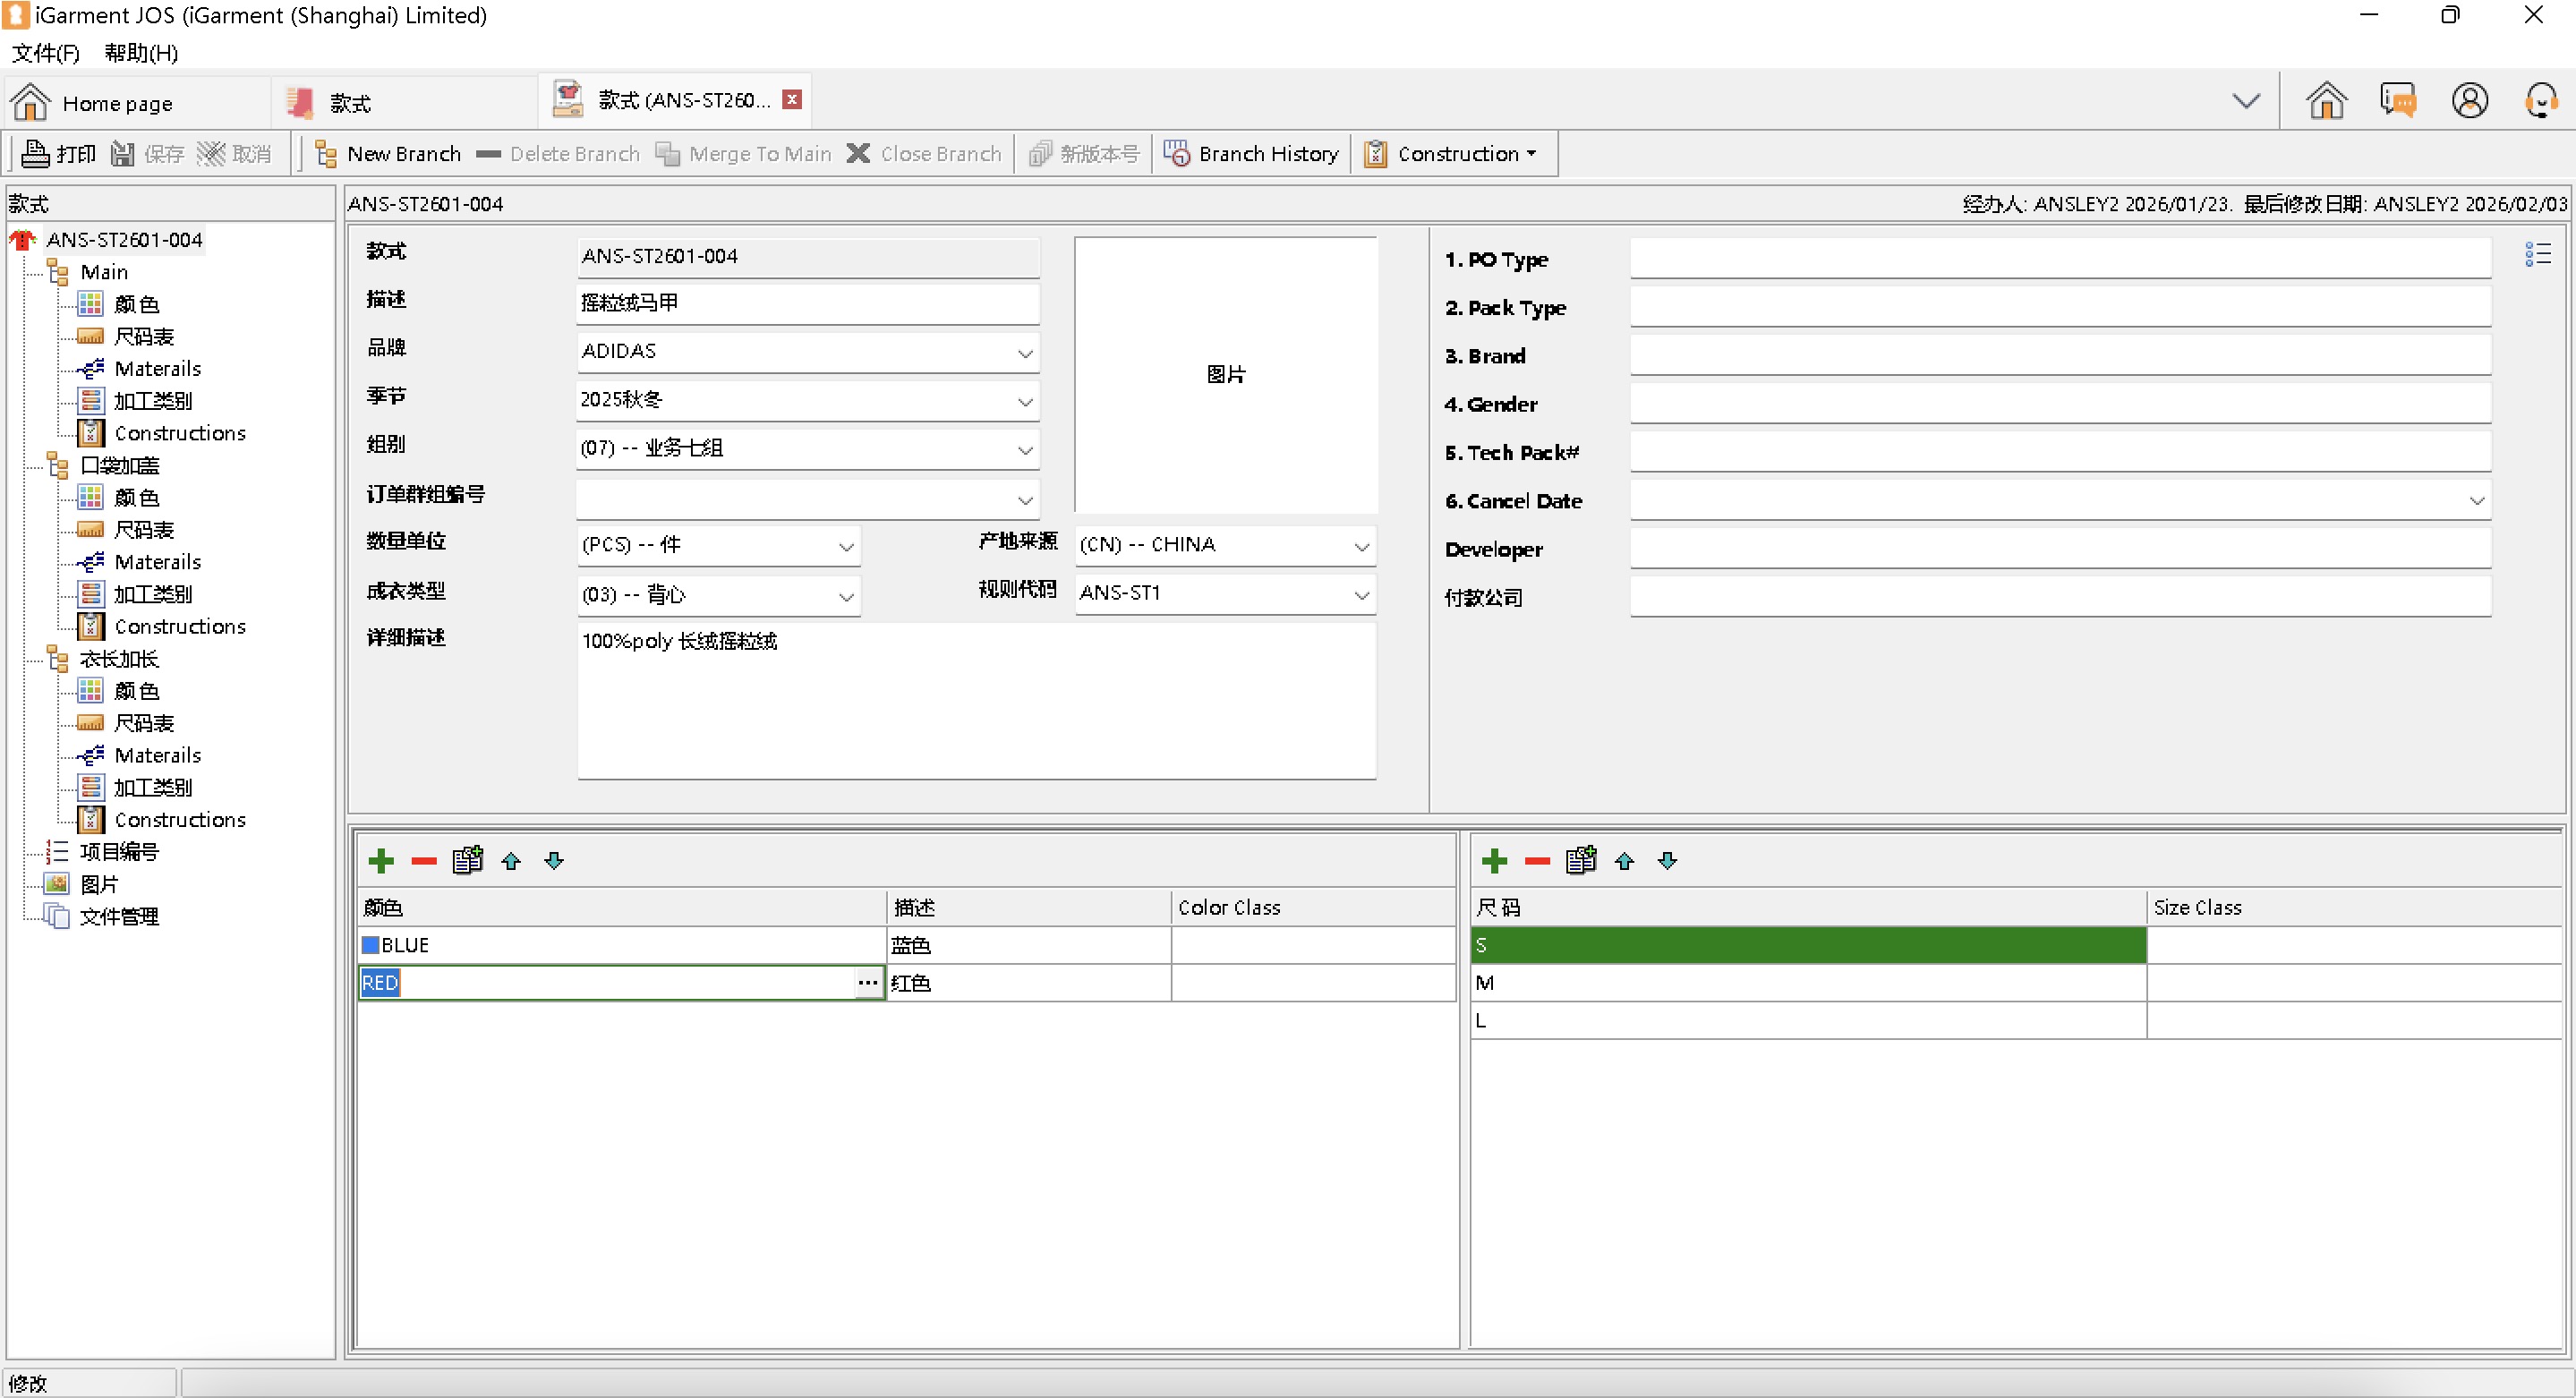2576x1398 pixels.
Task: Click the ellipsis button in RED cell
Action: click(x=867, y=983)
